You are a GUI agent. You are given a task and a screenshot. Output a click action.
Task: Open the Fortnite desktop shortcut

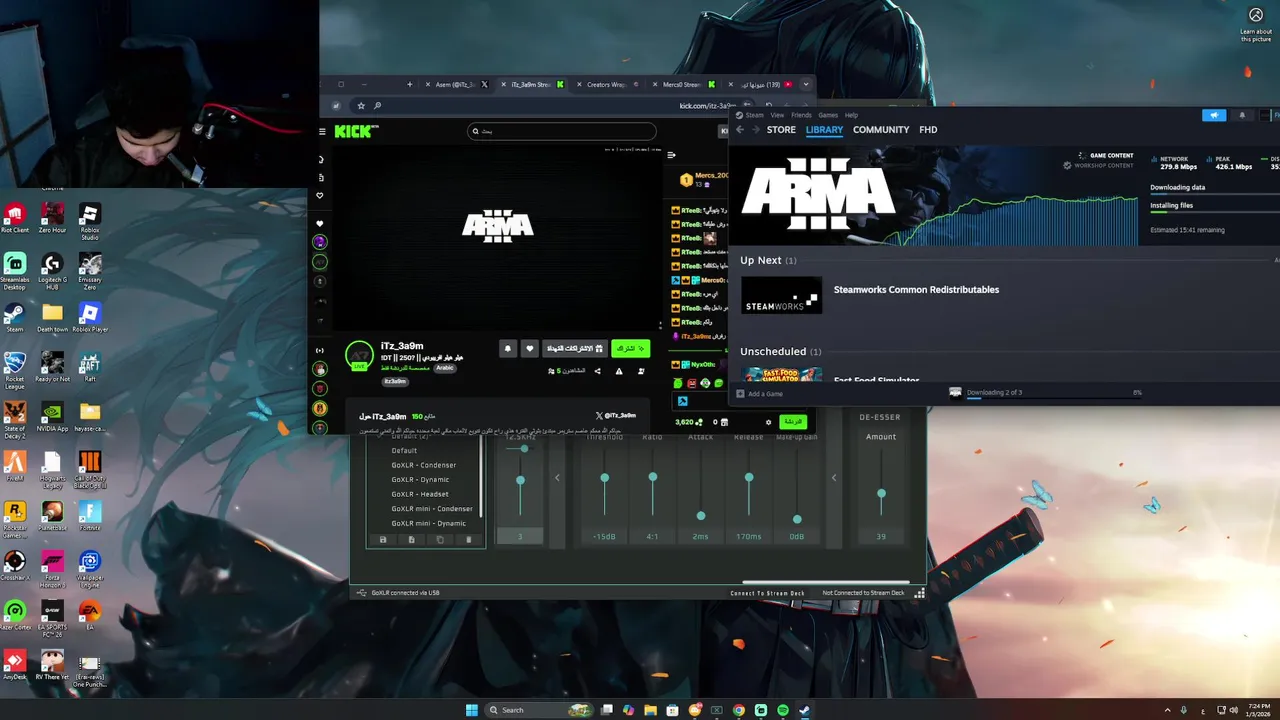coord(90,516)
